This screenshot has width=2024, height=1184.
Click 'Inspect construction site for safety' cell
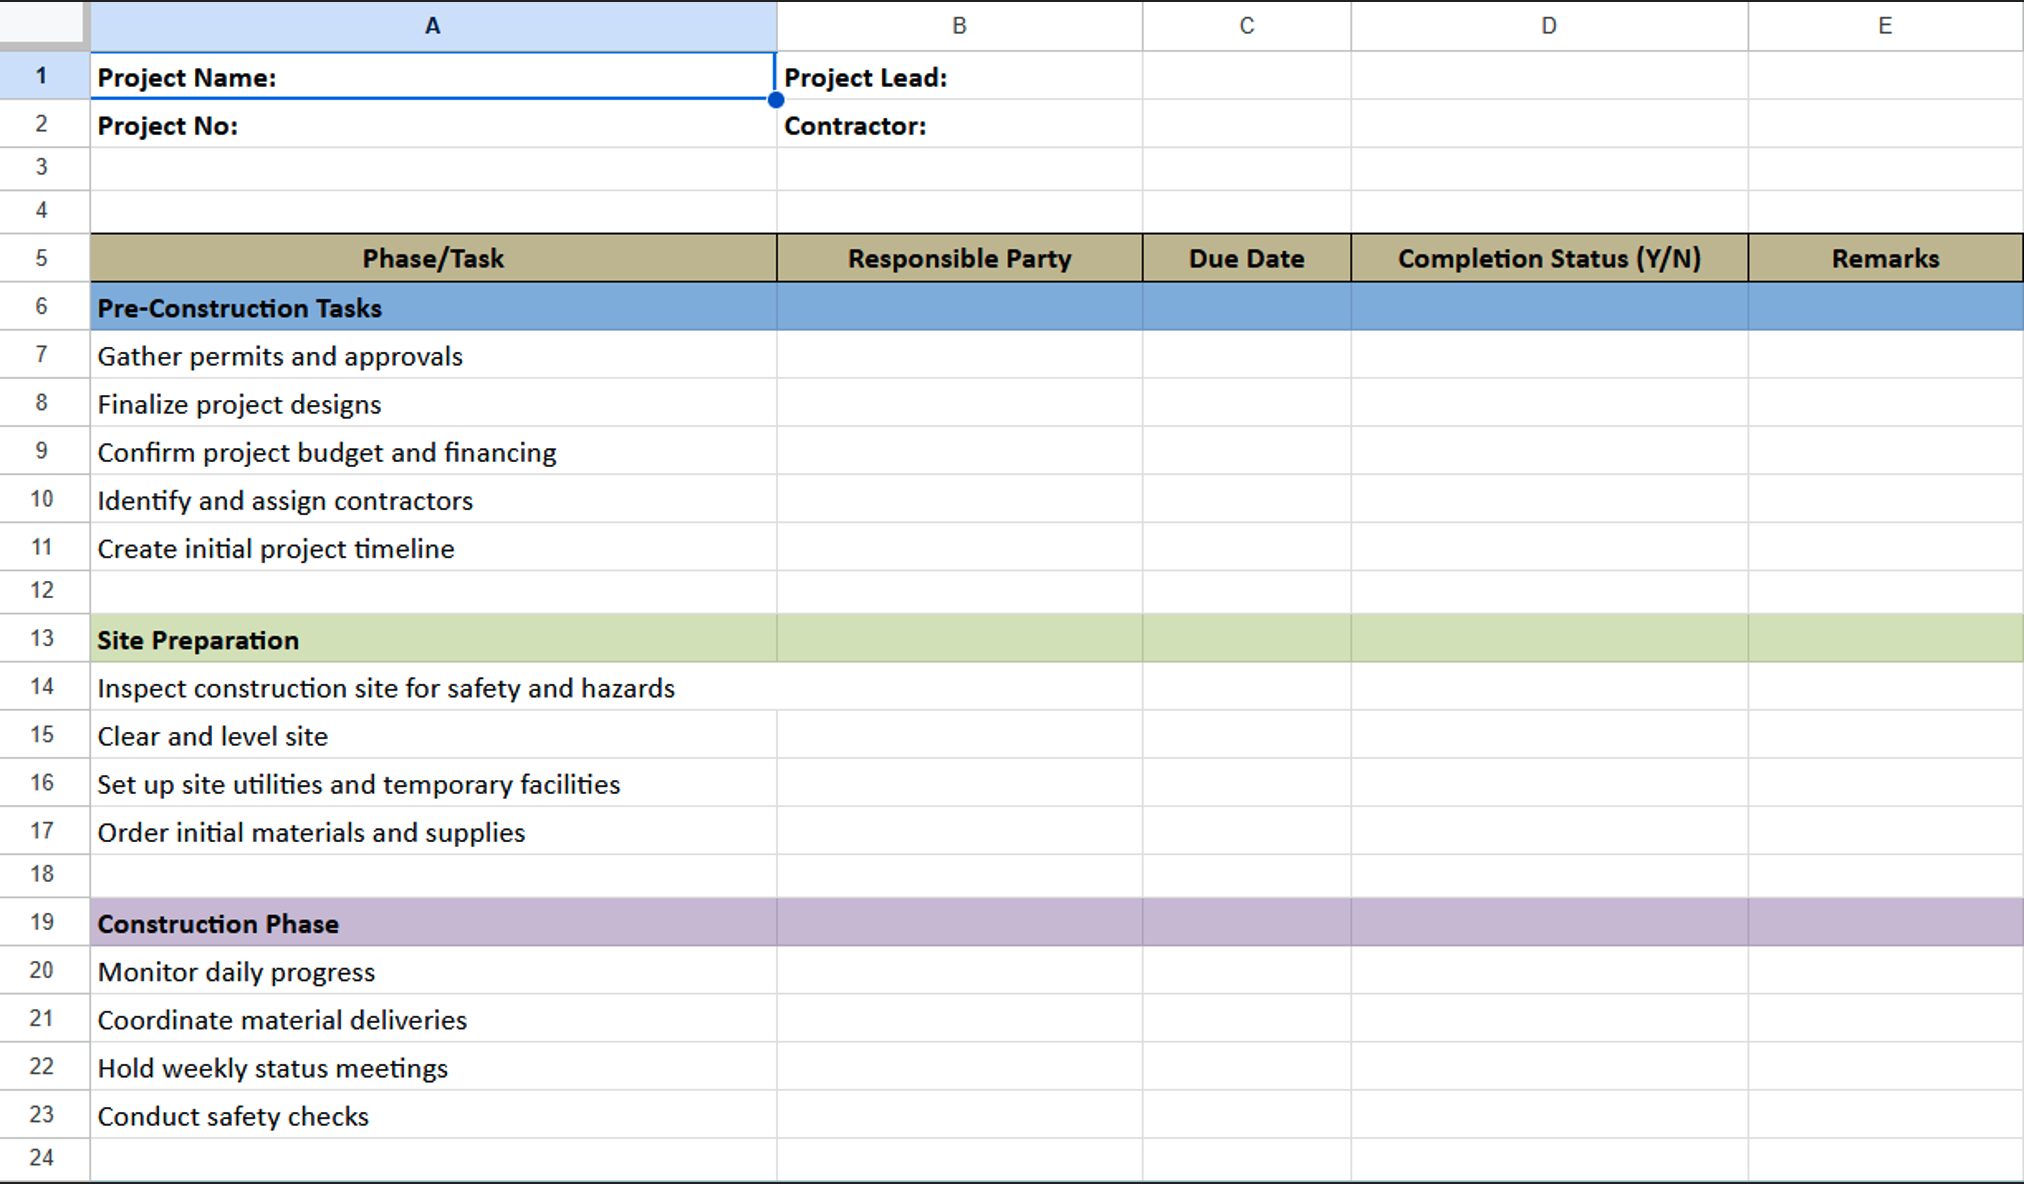[433, 687]
